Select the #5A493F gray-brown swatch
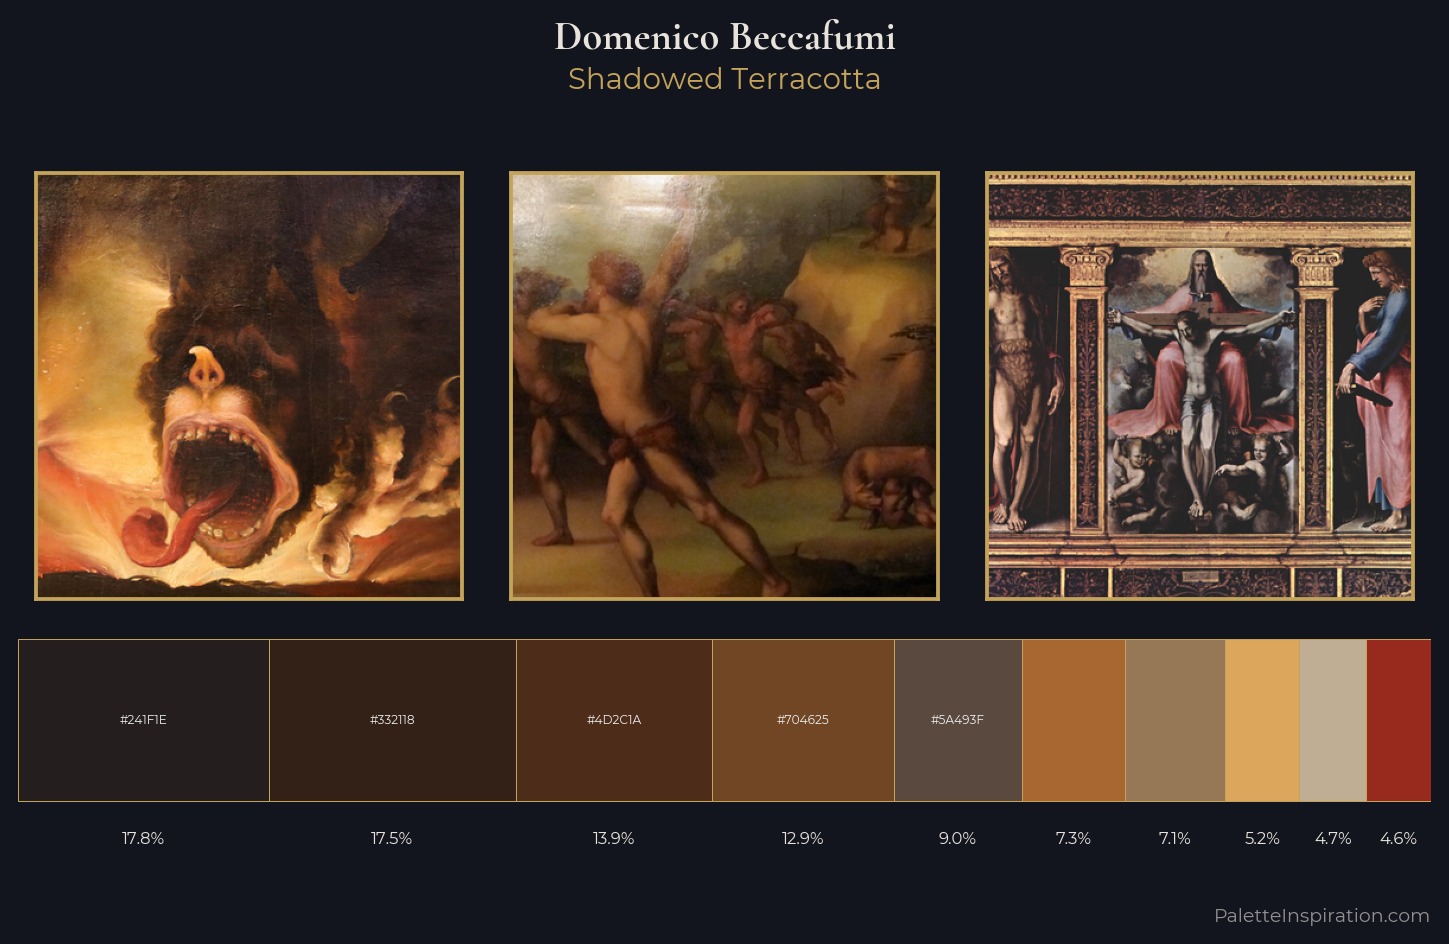Image resolution: width=1449 pixels, height=944 pixels. (959, 720)
